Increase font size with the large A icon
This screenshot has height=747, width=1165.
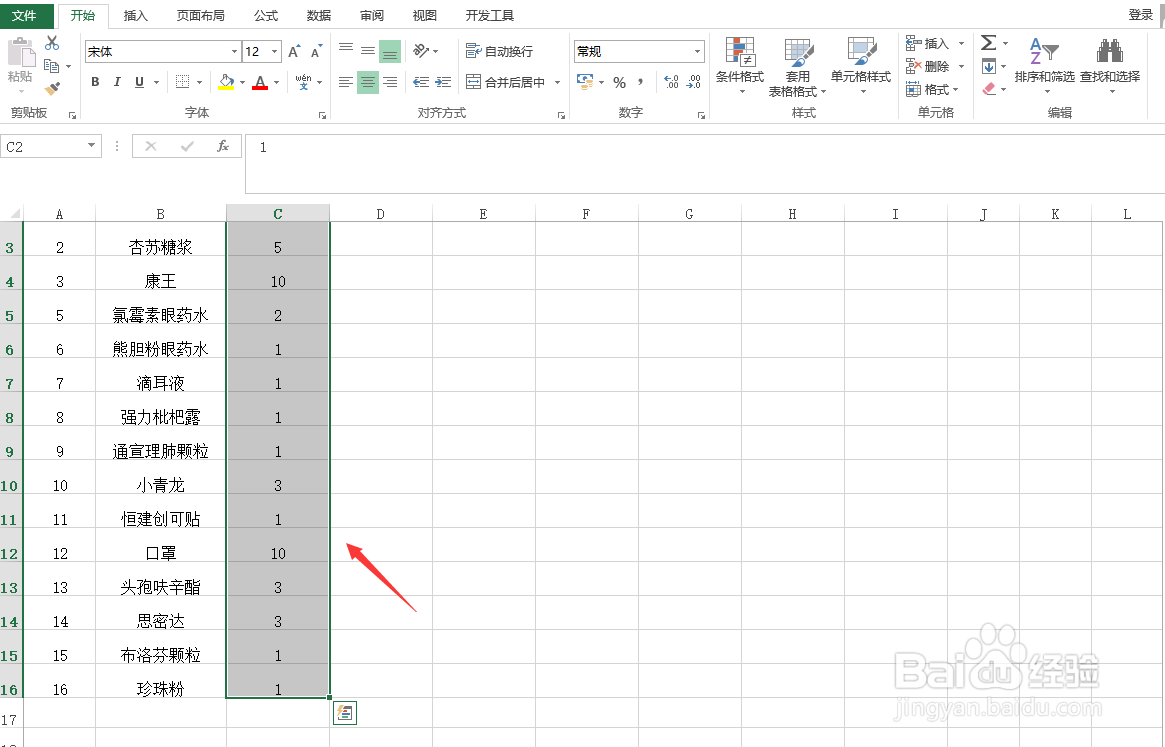[x=294, y=51]
